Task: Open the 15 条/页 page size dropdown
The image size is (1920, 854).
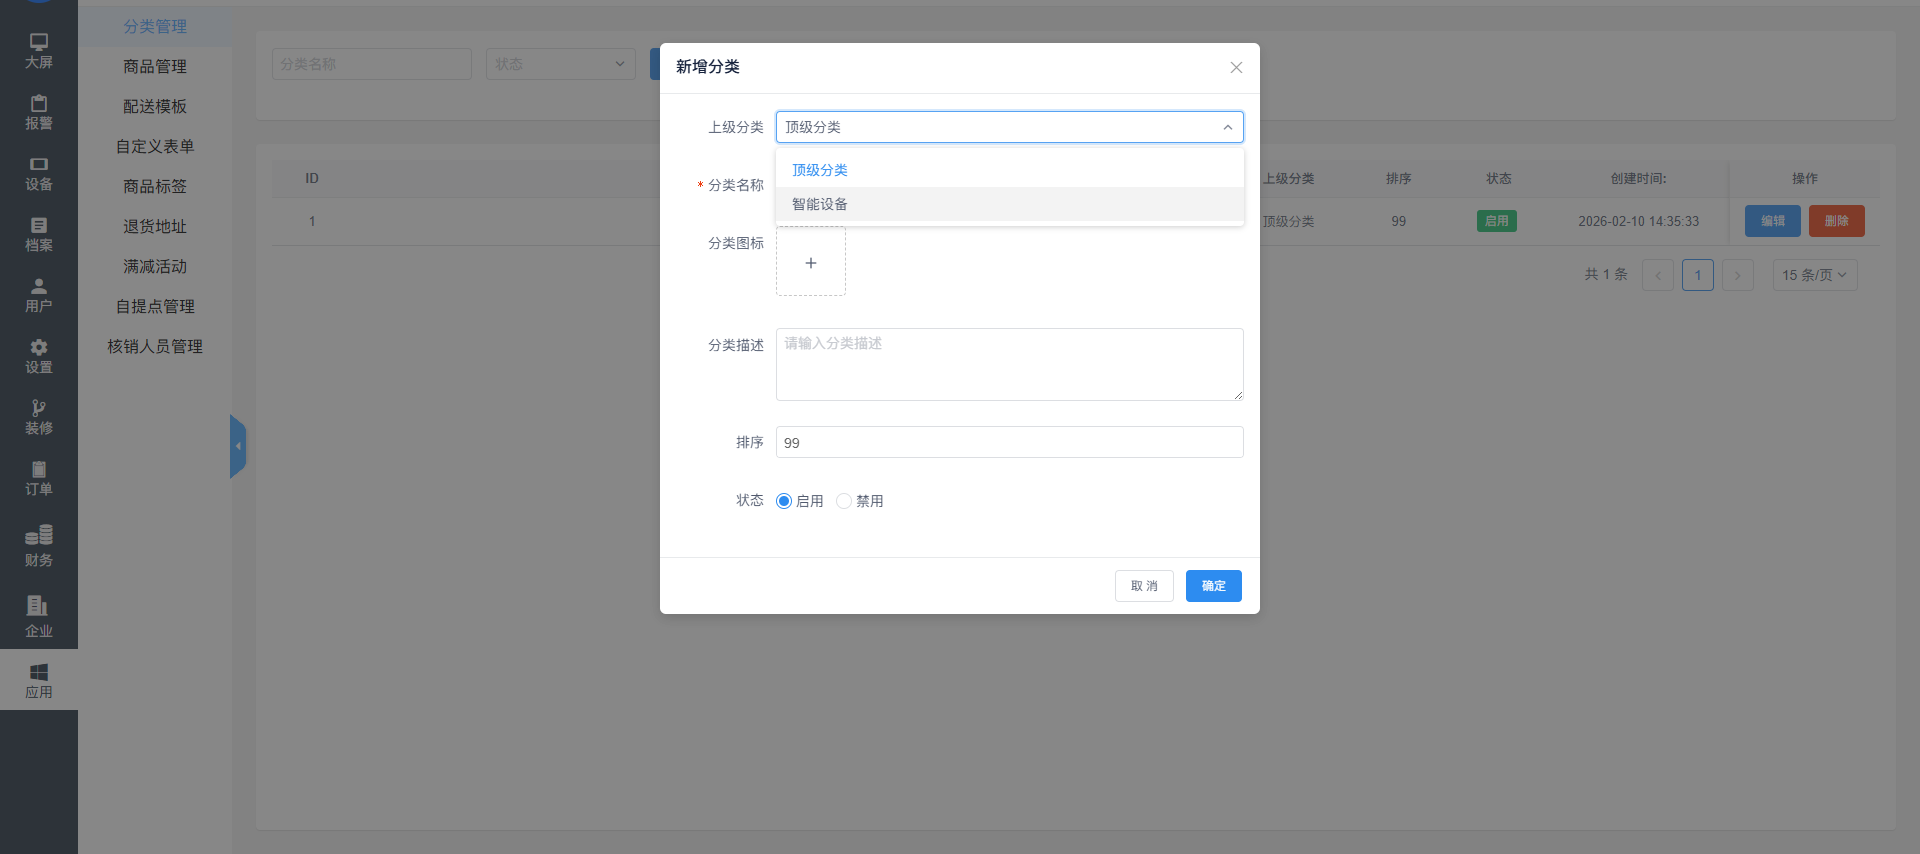Action: point(1815,275)
